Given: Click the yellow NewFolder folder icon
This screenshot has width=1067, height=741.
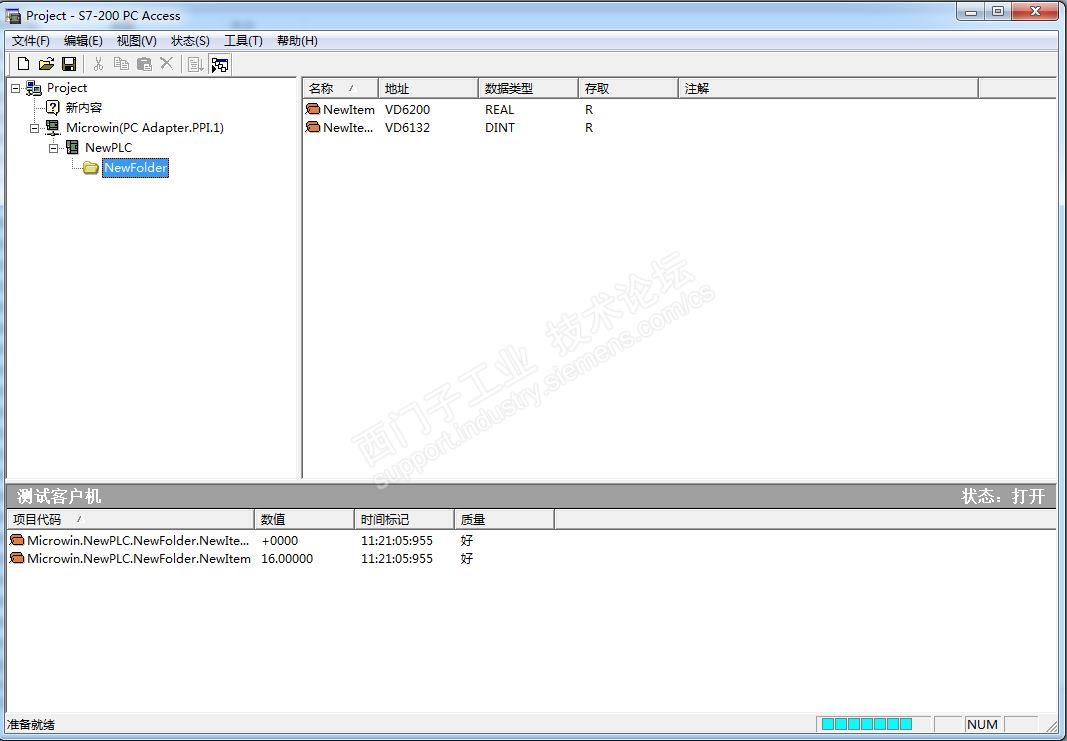Looking at the screenshot, I should point(91,167).
